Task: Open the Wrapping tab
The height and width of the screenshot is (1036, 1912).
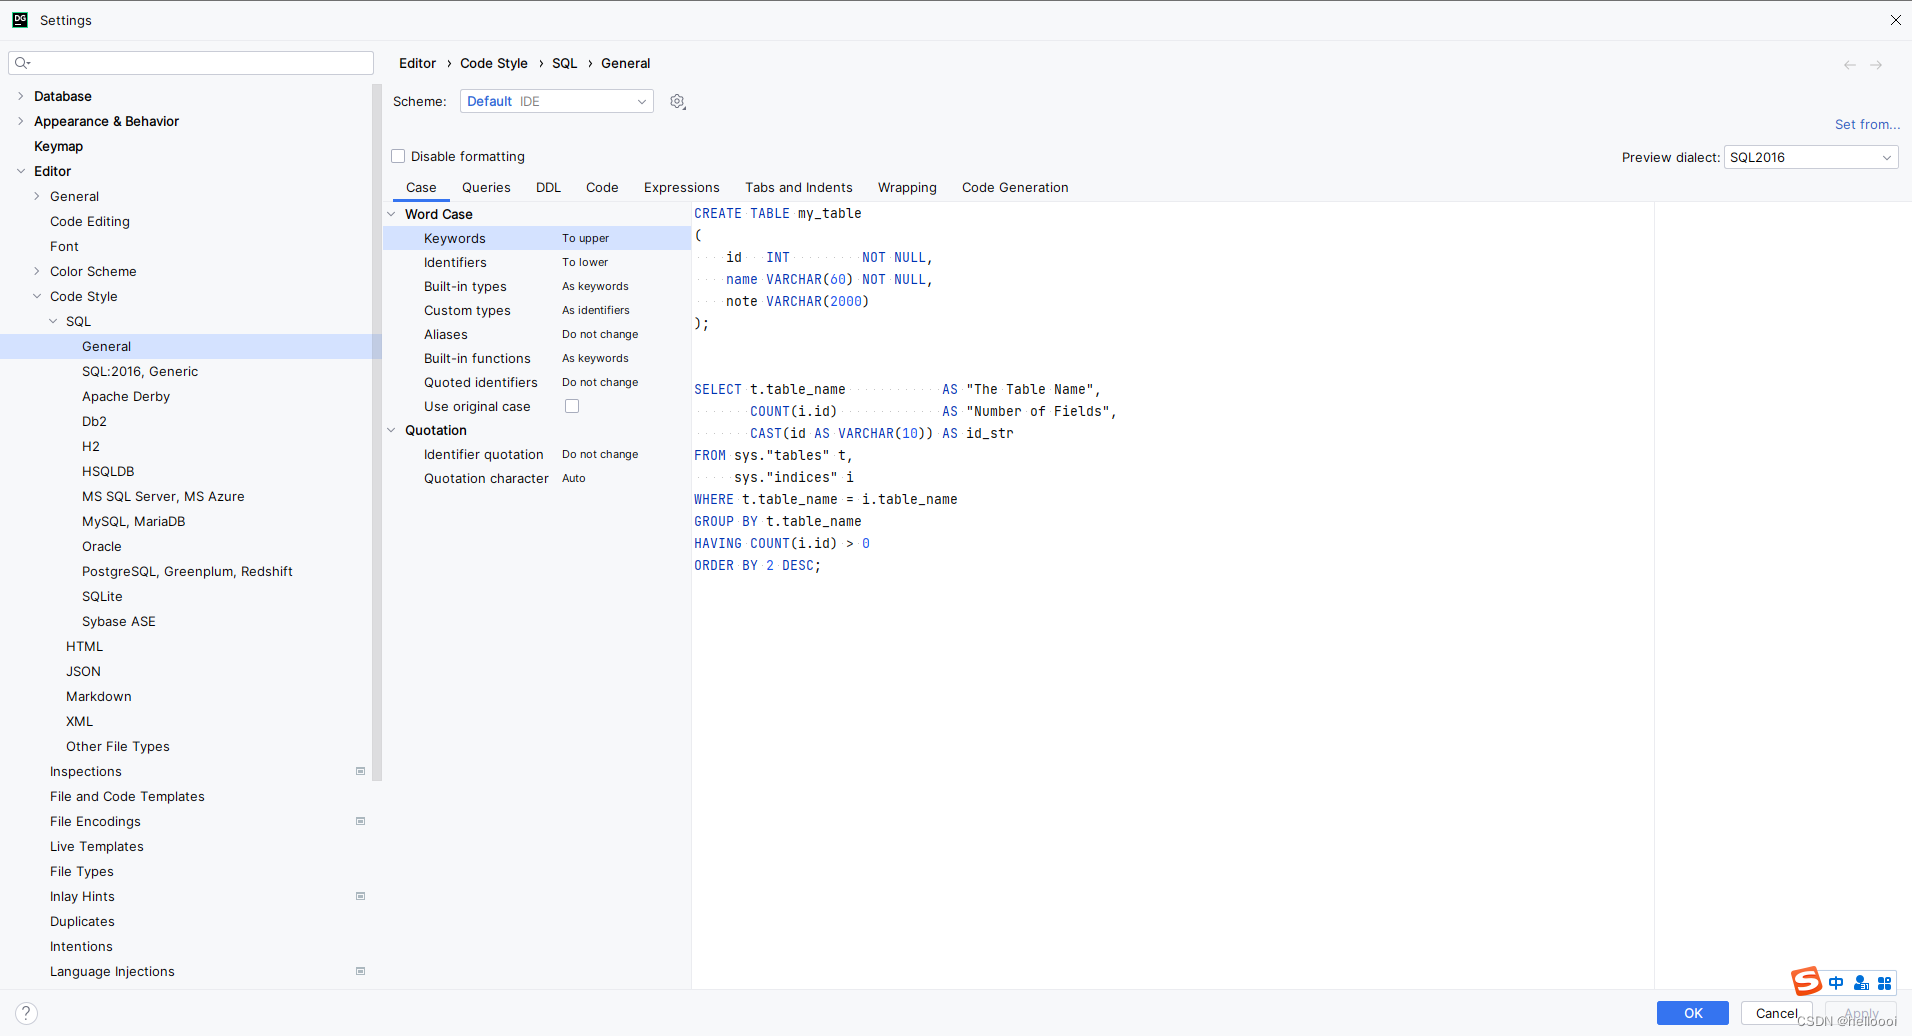Action: [x=907, y=187]
